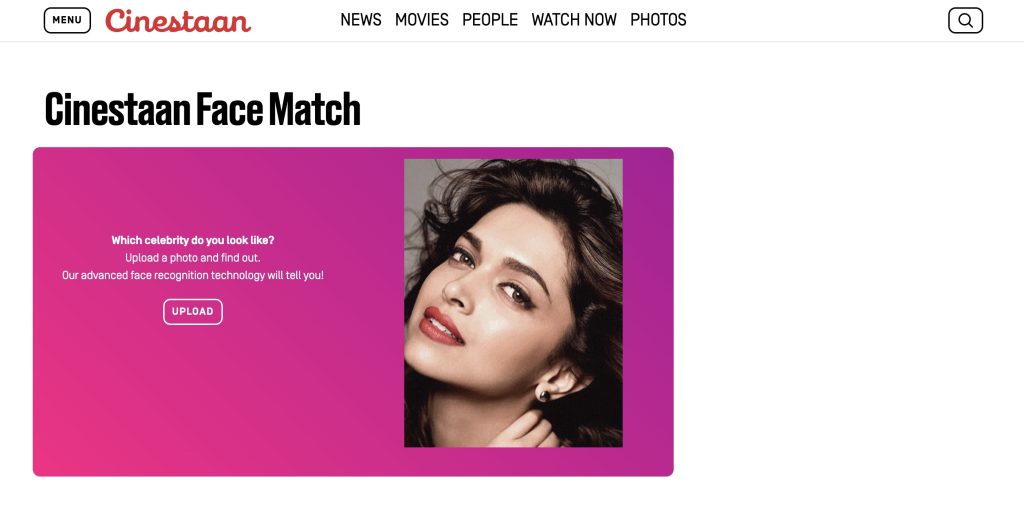Click the portrait photo in the banner
The height and width of the screenshot is (529, 1024).
click(x=513, y=303)
